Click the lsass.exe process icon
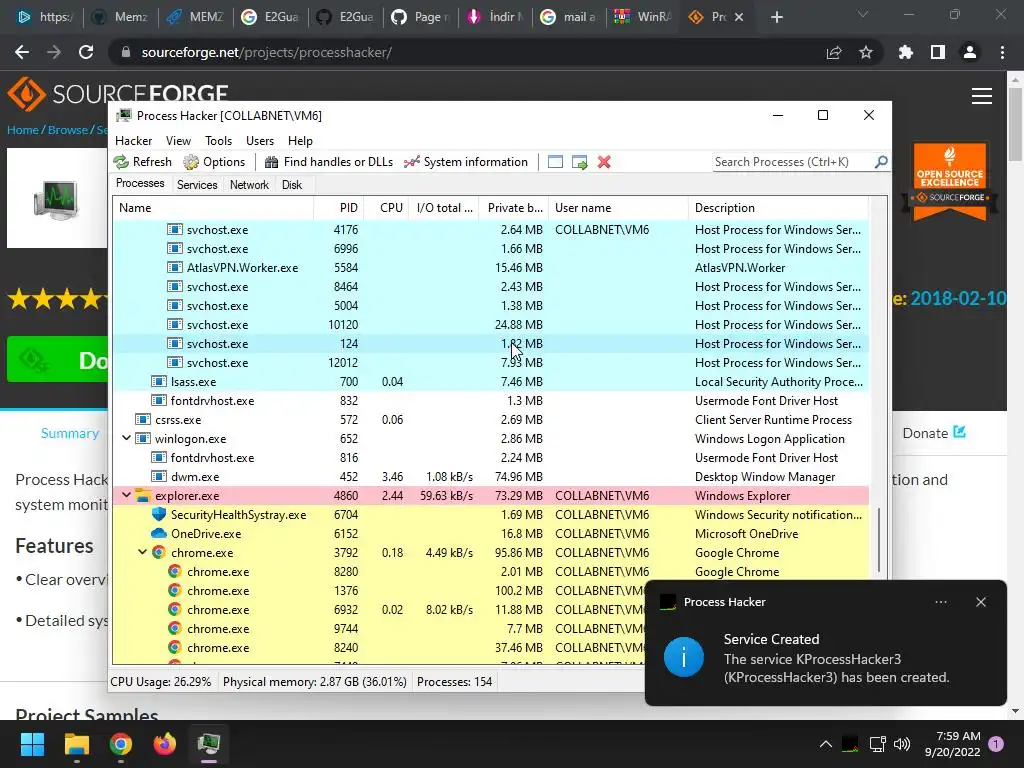 pos(159,381)
